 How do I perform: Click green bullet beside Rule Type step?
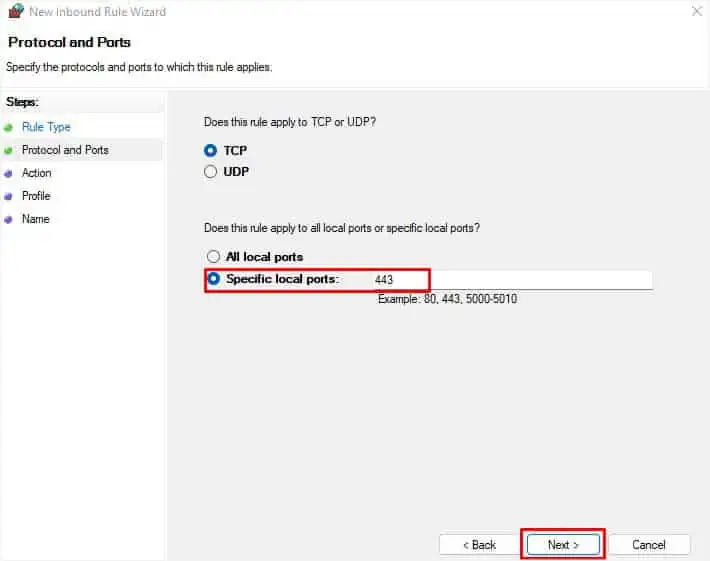pyautogui.click(x=9, y=128)
